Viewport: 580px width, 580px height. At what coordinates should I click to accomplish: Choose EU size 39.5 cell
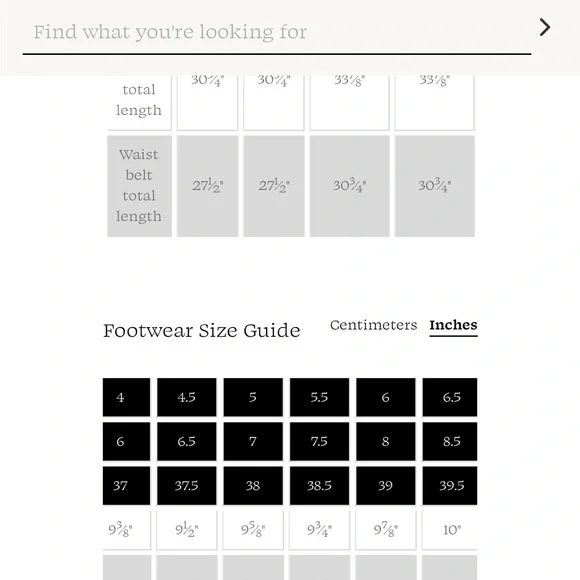click(450, 486)
